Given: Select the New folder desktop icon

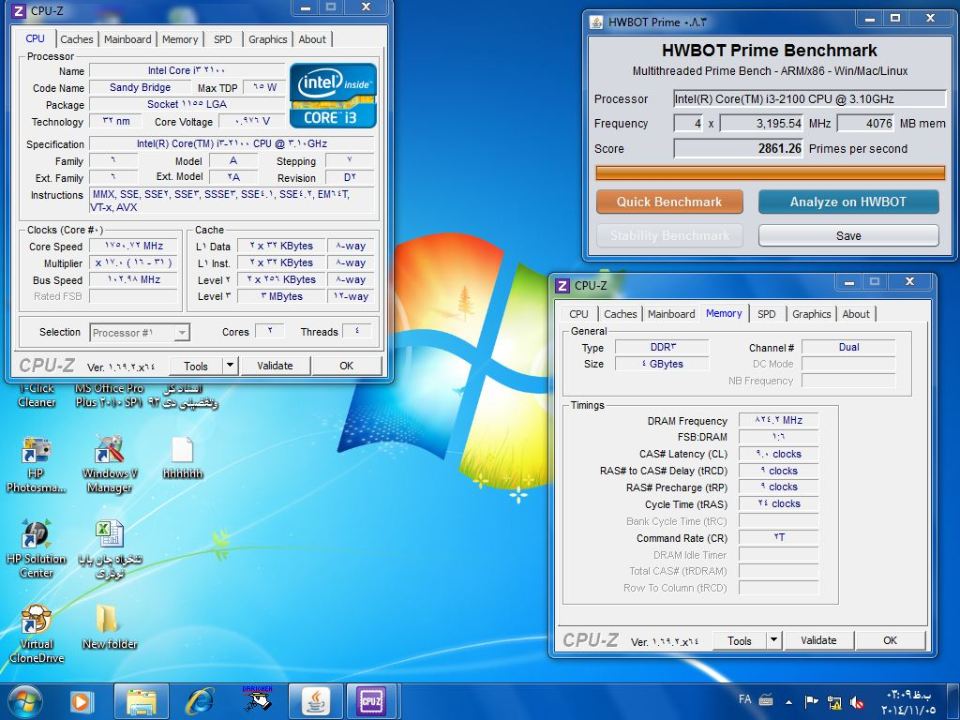Looking at the screenshot, I should coord(110,627).
